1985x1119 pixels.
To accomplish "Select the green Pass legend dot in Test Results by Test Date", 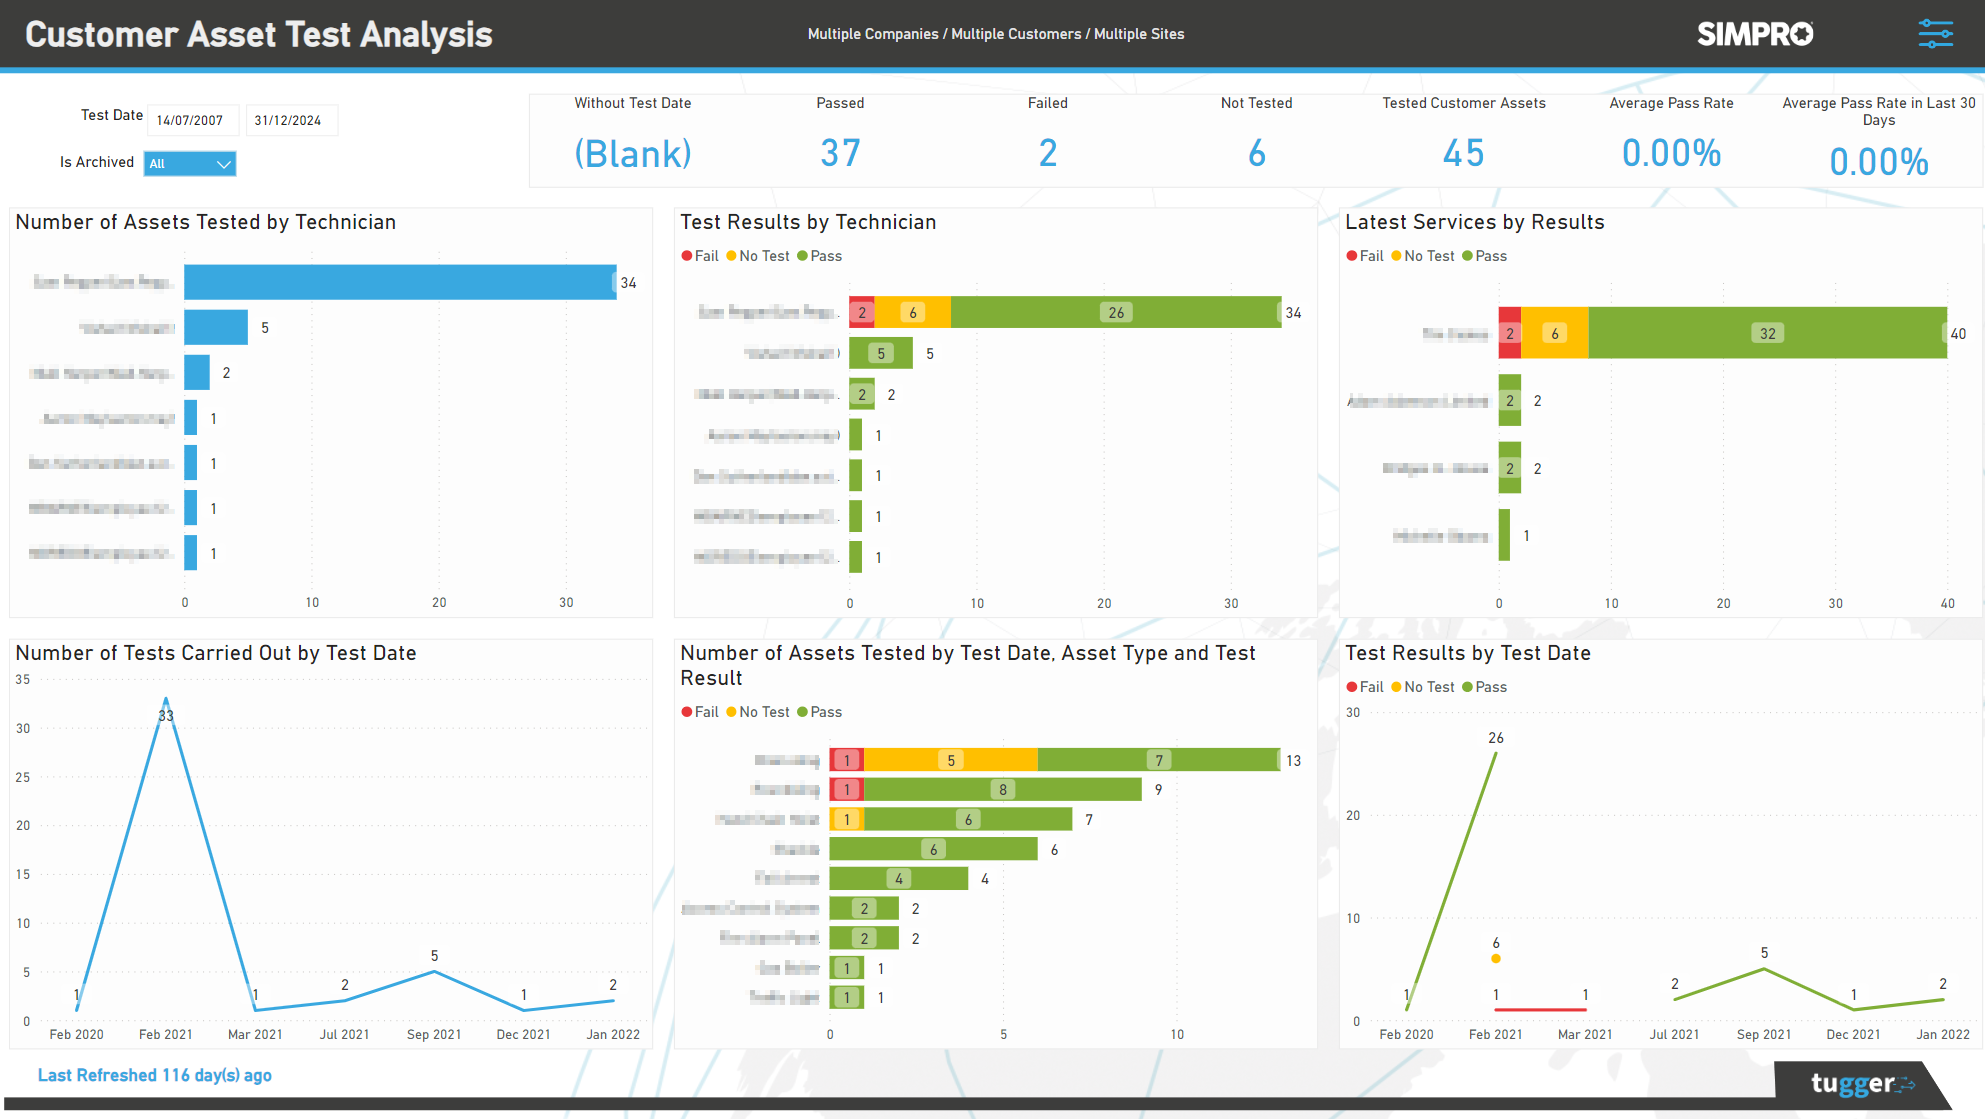I will 1467,687.
